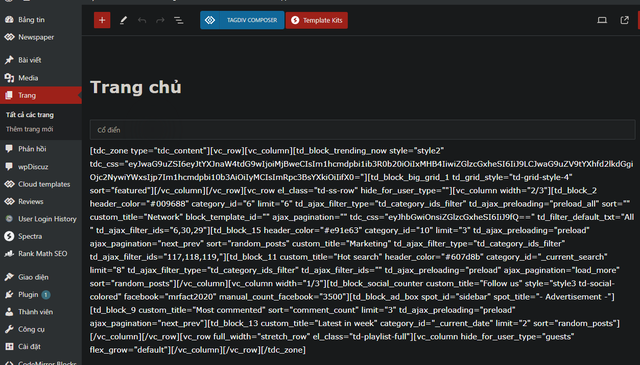640x365 pixels.
Task: Click the Bảng tin dashboard icon
Action: 9,20
